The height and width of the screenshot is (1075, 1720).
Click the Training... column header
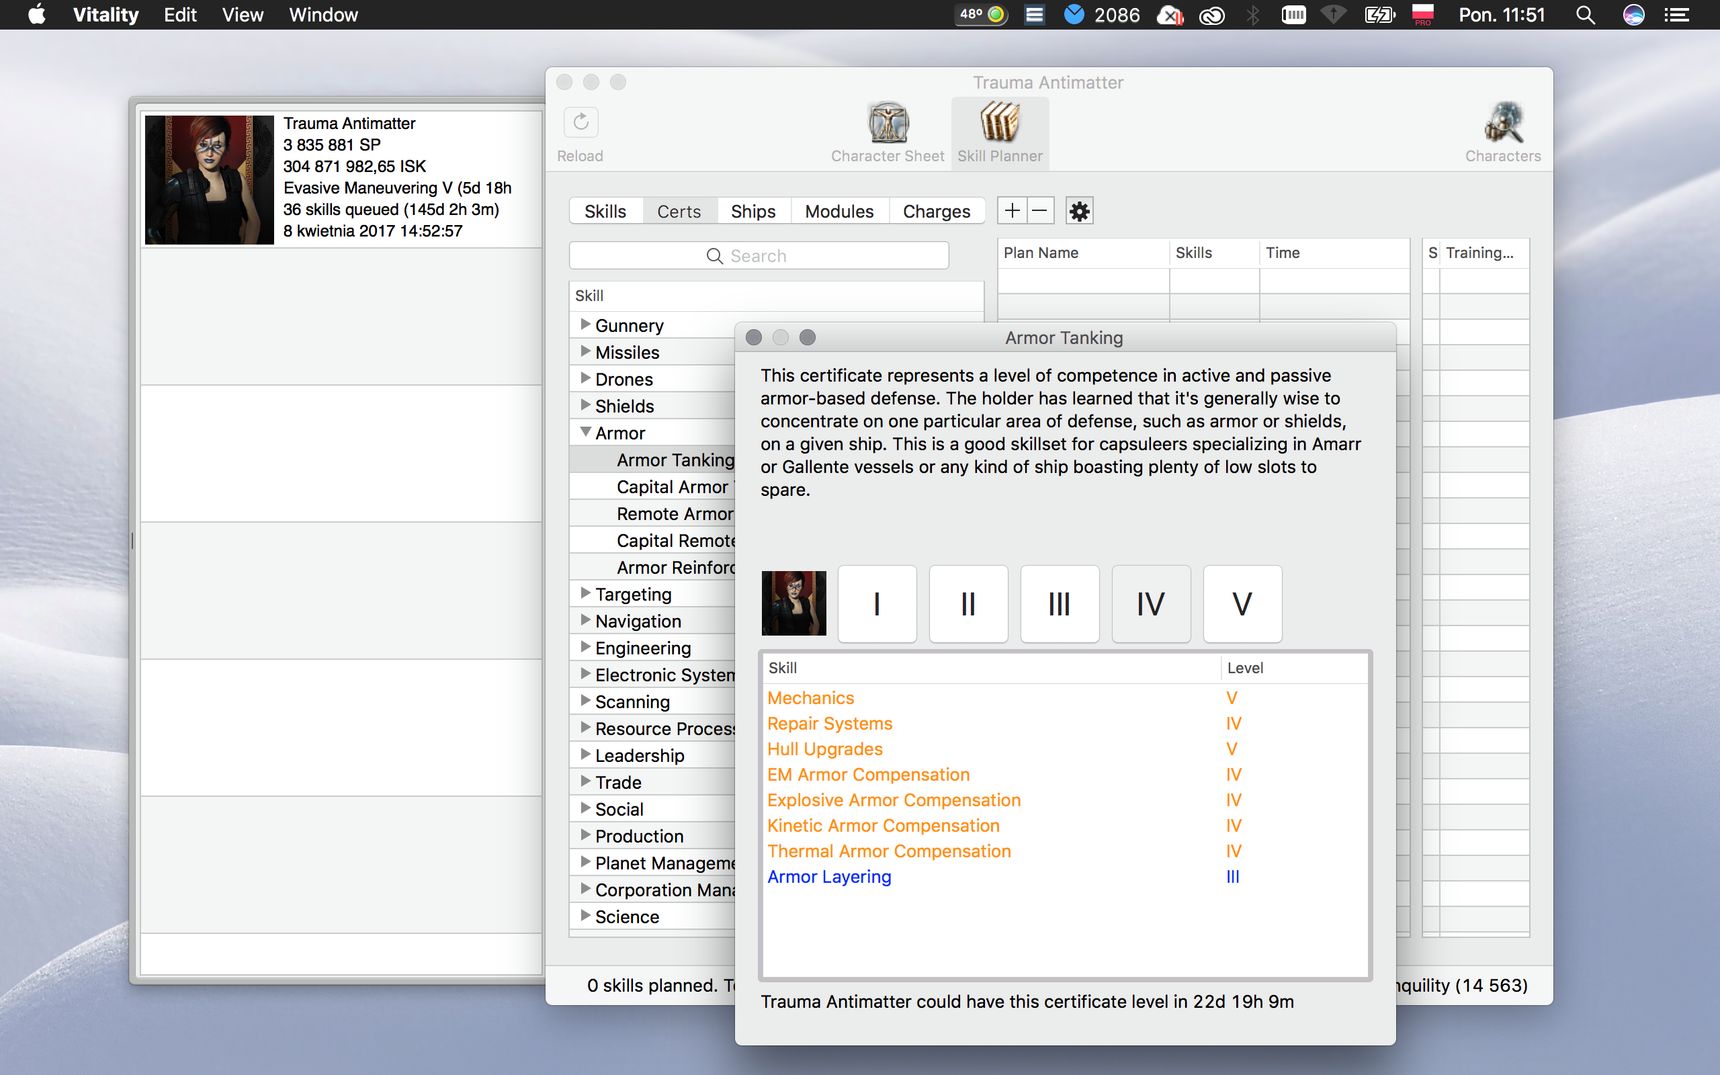click(x=1484, y=253)
